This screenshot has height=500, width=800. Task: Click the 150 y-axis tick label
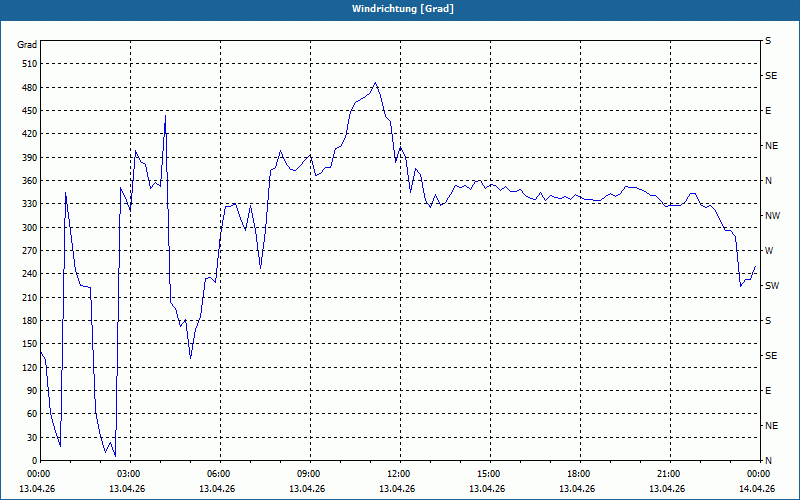(x=30, y=344)
